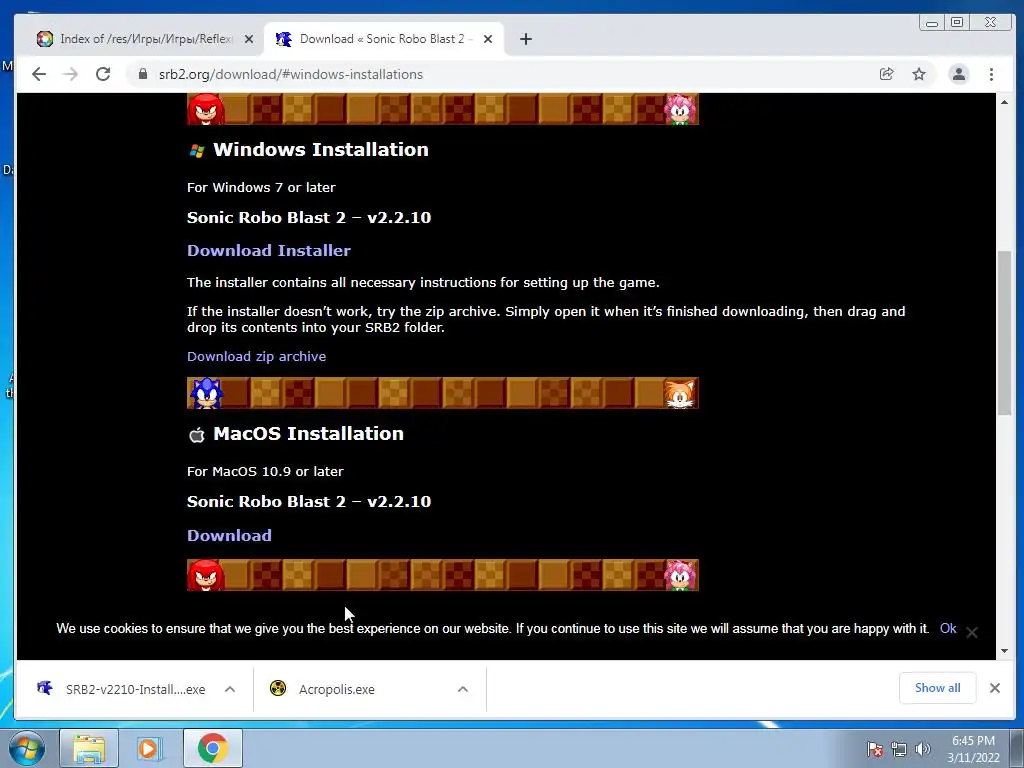The height and width of the screenshot is (768, 1024).
Task: Switch to the Index of /res tab
Action: pyautogui.click(x=144, y=39)
